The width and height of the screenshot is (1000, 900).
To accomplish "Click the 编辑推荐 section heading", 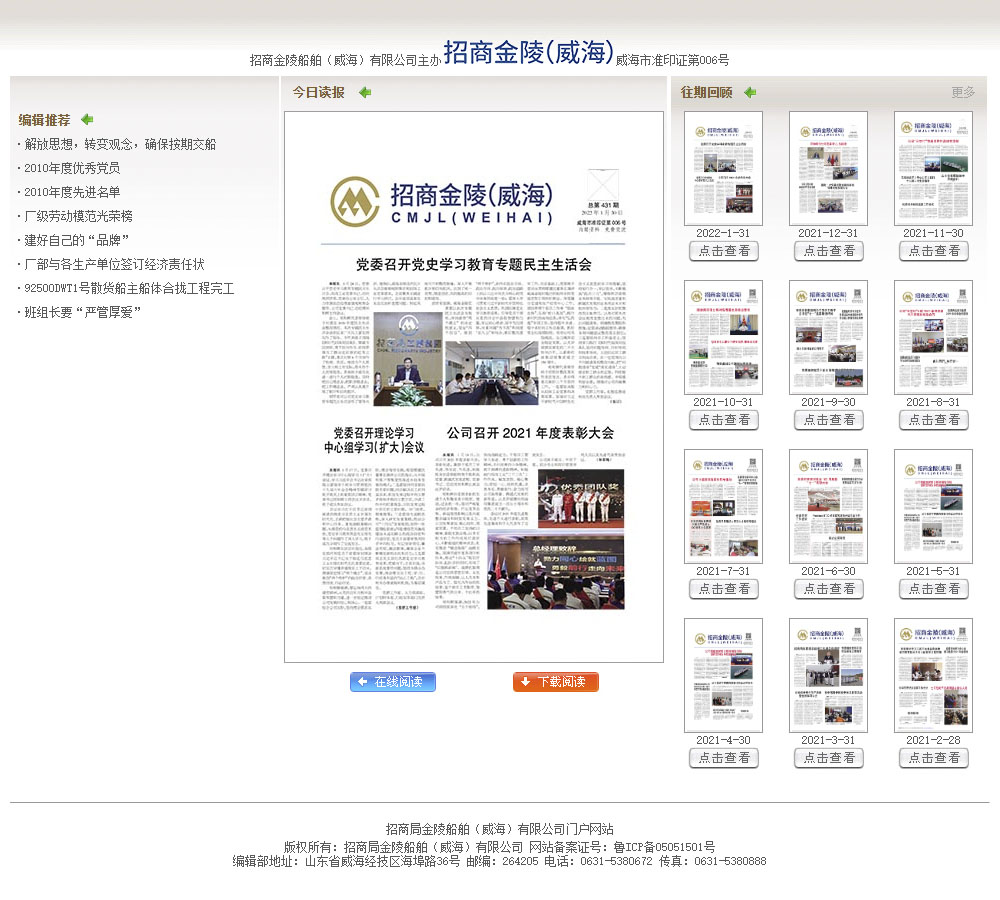I will (44, 120).
